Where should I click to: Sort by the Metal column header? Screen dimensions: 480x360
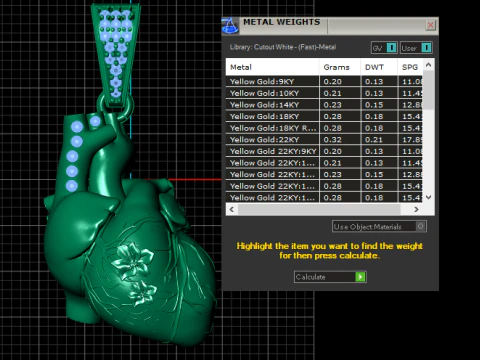pyautogui.click(x=272, y=67)
